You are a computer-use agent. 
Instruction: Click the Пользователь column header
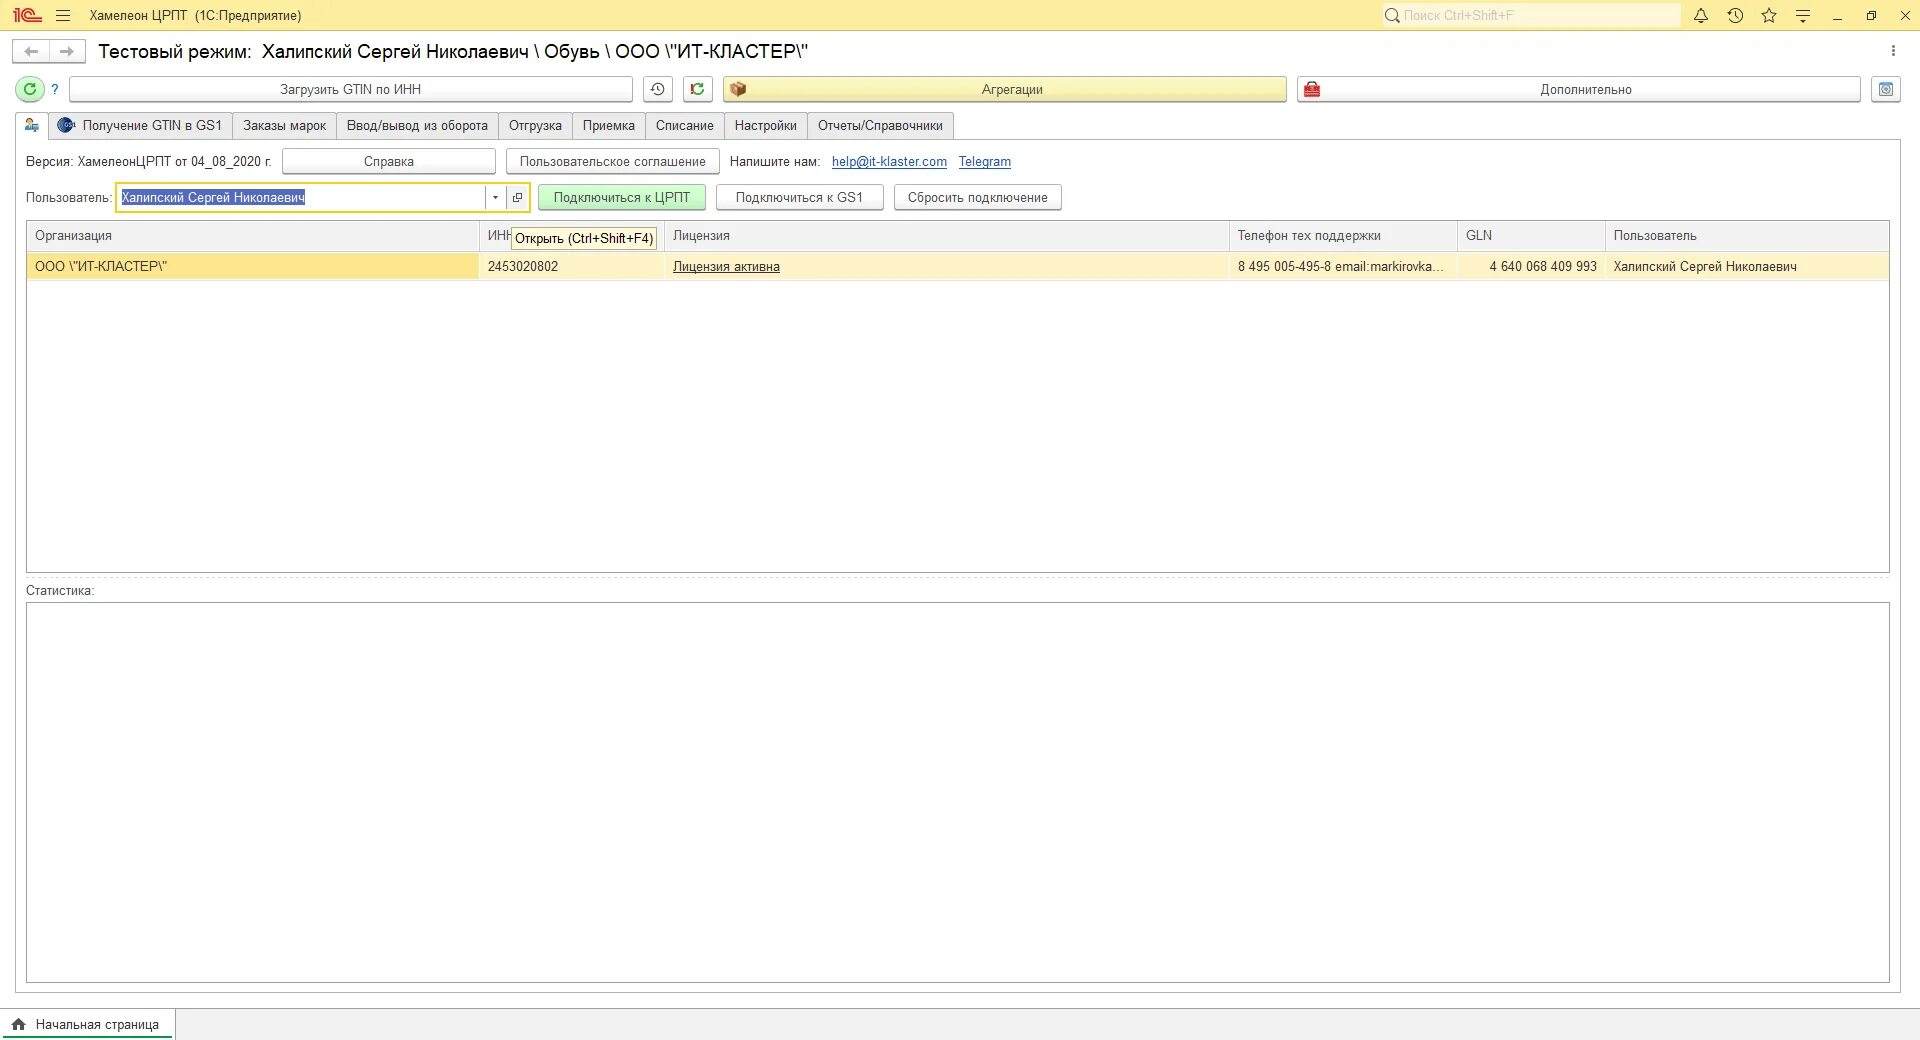pos(1747,236)
